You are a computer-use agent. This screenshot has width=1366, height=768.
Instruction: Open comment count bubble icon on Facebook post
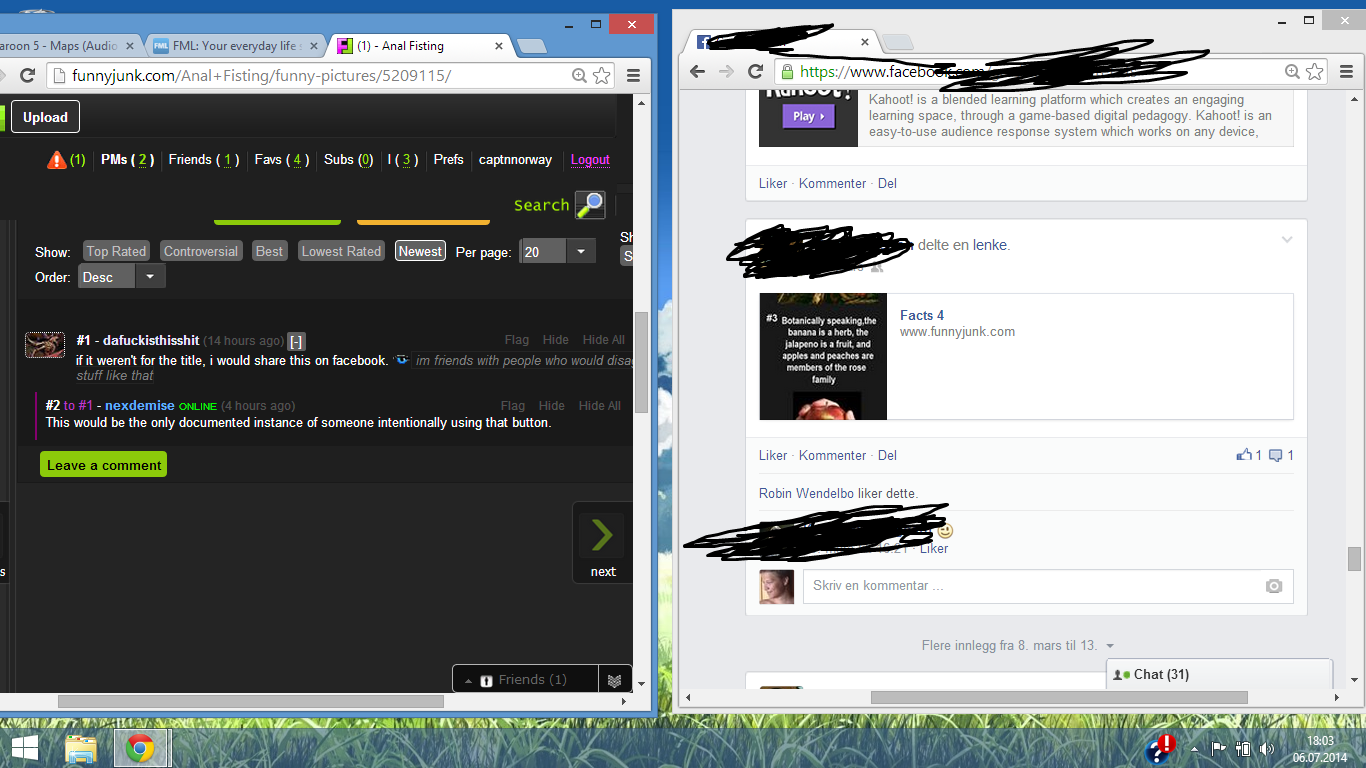point(1275,455)
